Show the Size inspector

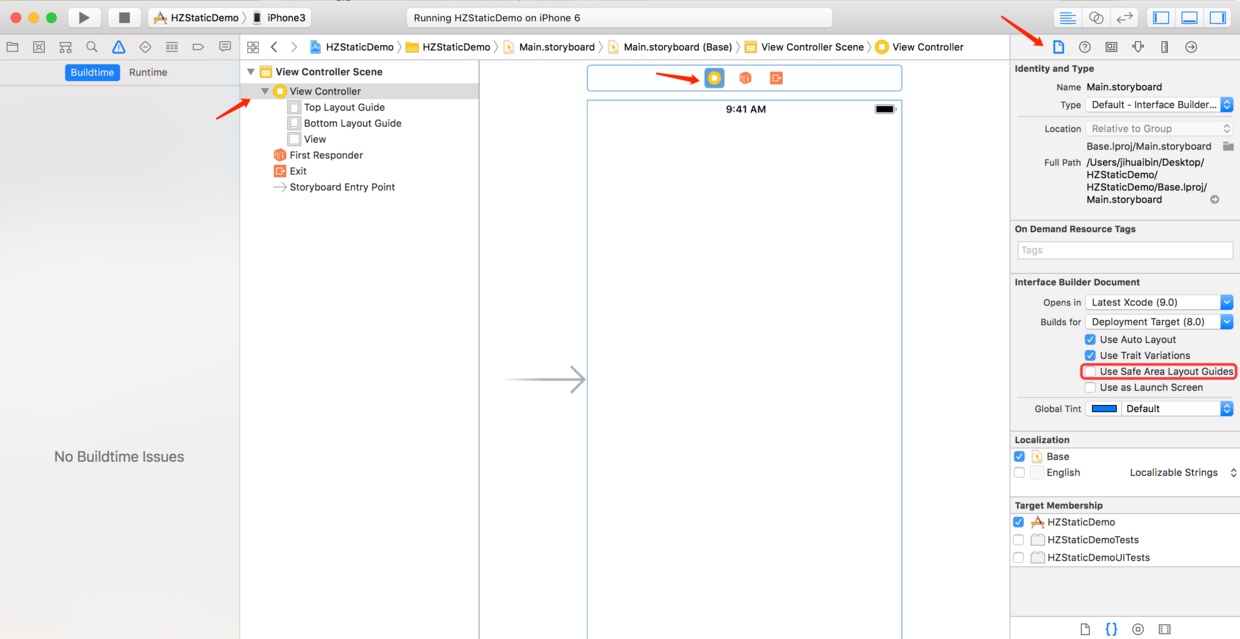tap(1164, 47)
